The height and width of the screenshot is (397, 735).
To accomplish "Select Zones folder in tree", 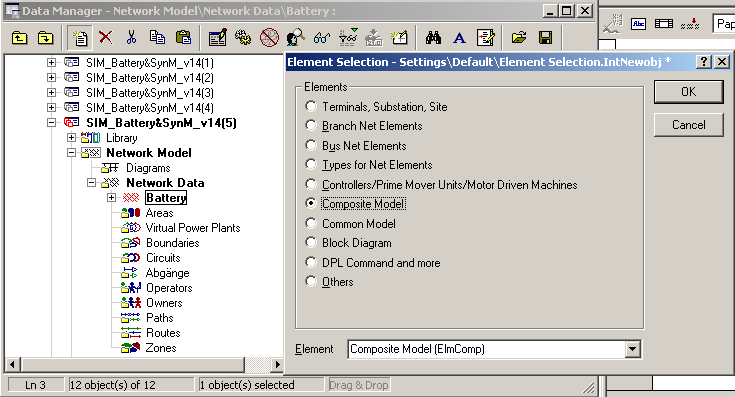I will click(x=161, y=348).
